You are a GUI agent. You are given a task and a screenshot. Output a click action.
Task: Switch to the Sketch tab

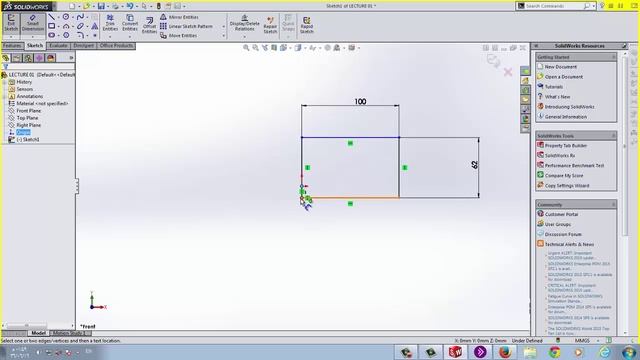[x=35, y=46]
